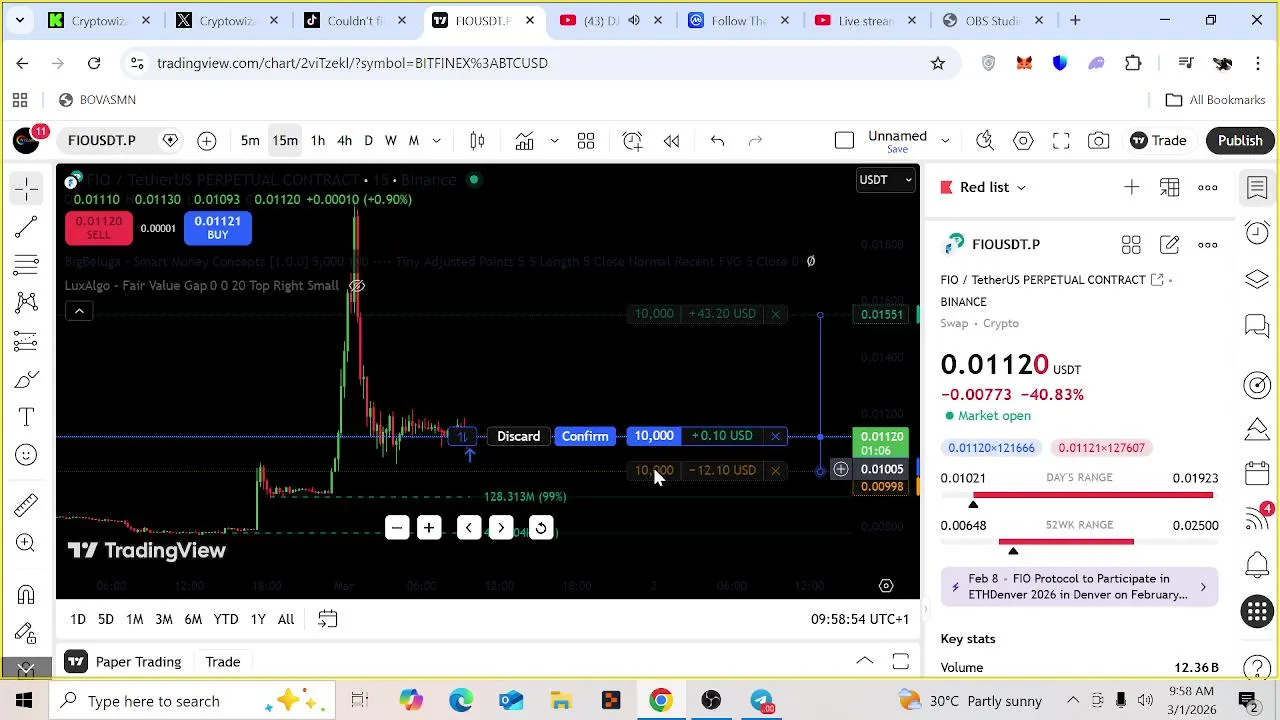1280x720 pixels.
Task: Select the ruler measure tool
Action: coord(27,505)
